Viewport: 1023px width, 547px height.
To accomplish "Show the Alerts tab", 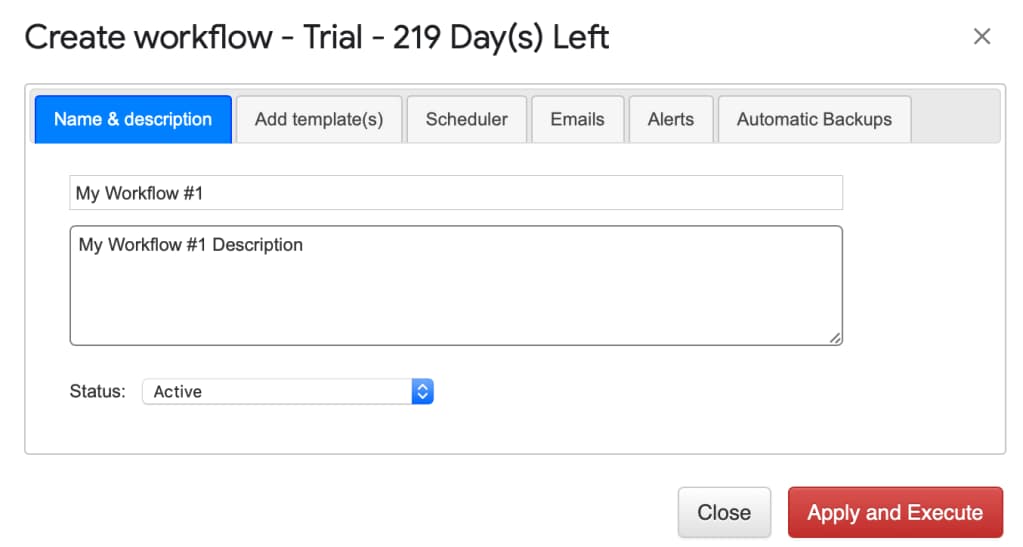I will pyautogui.click(x=670, y=119).
